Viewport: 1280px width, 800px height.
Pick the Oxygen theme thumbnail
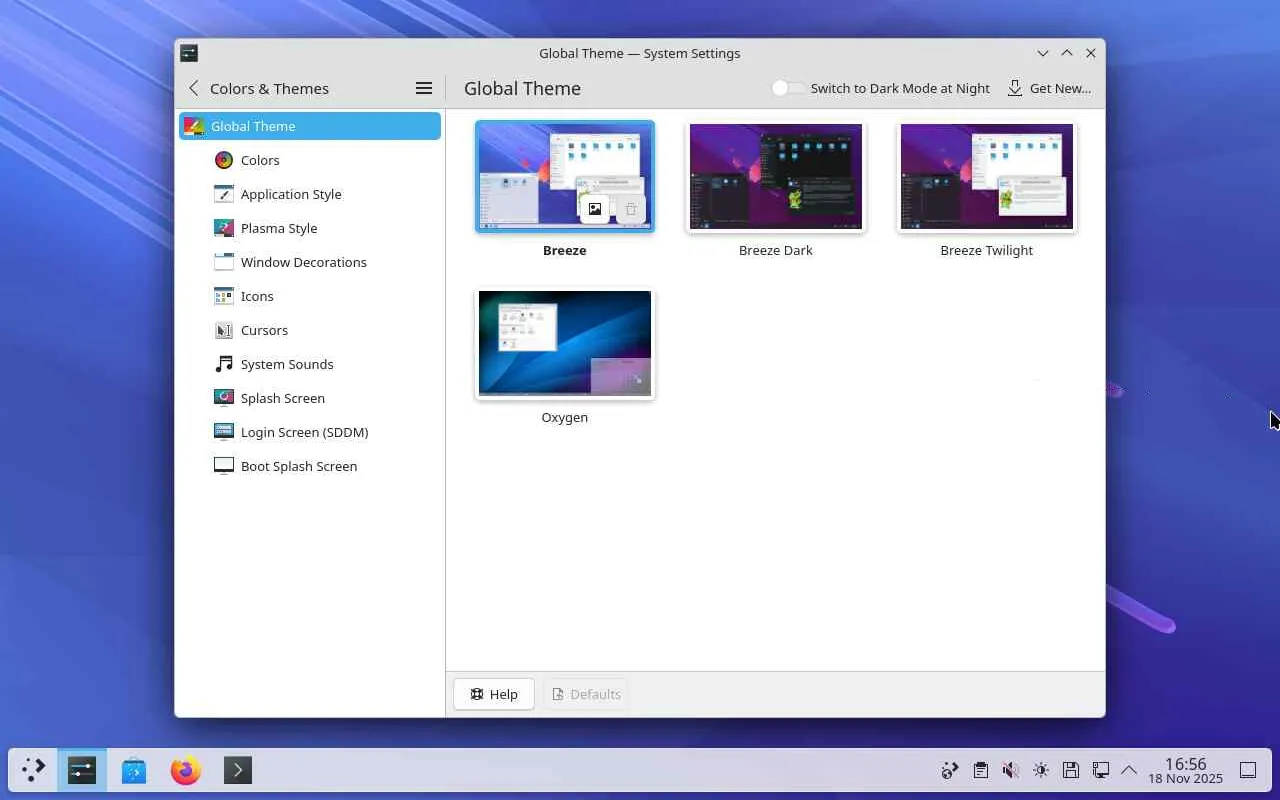tap(565, 344)
